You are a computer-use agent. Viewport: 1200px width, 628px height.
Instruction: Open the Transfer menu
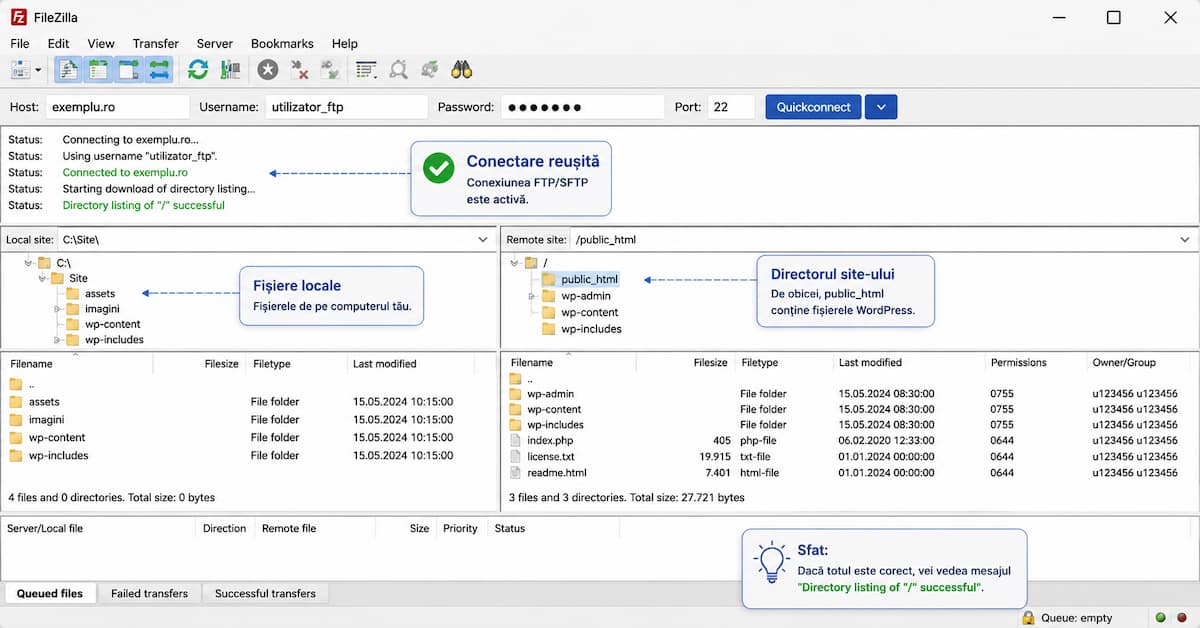tap(155, 43)
